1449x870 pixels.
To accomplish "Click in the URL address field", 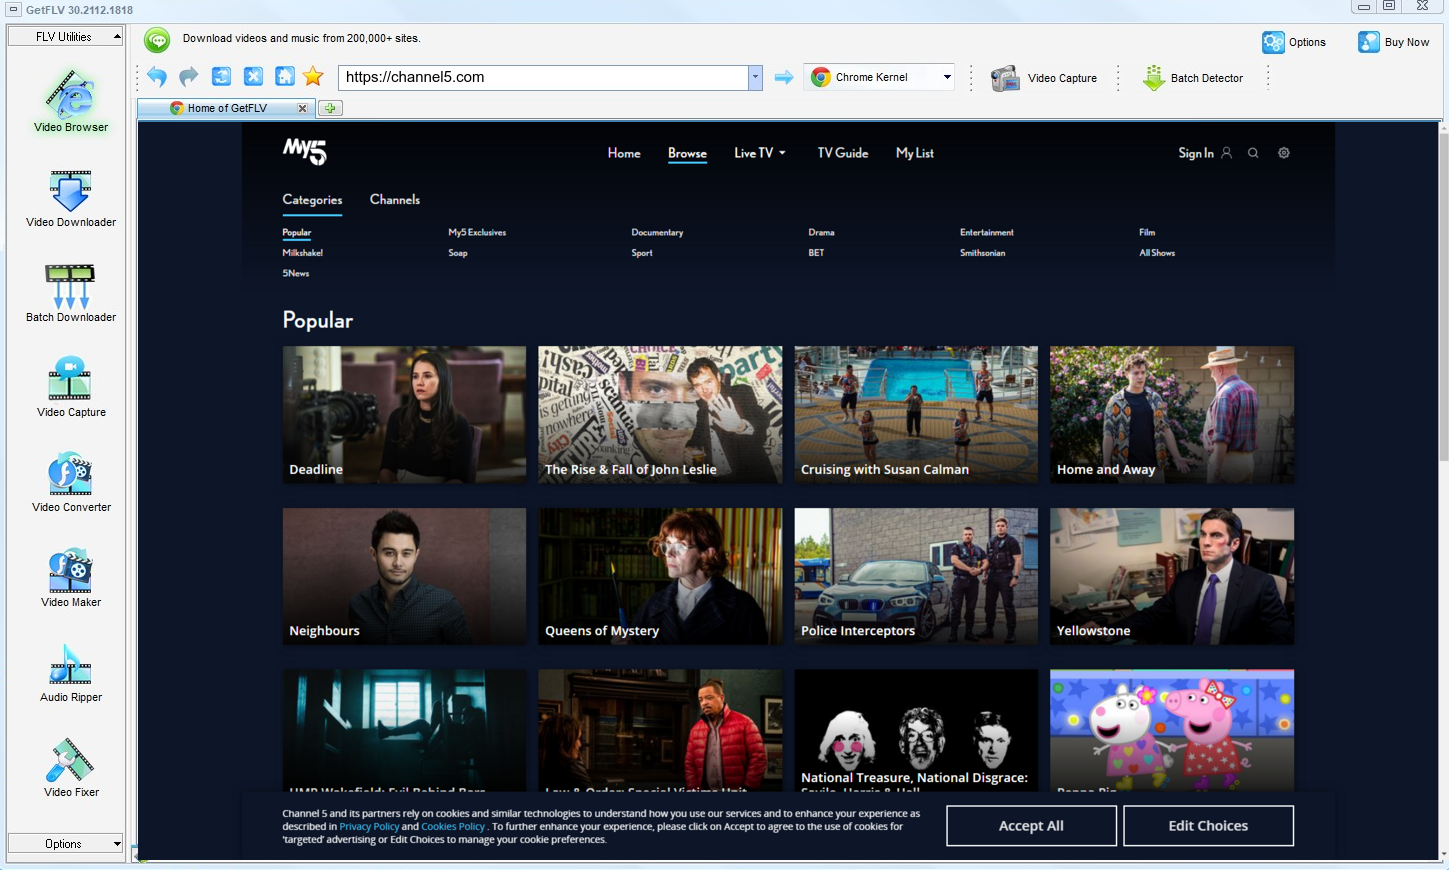I will coord(543,77).
